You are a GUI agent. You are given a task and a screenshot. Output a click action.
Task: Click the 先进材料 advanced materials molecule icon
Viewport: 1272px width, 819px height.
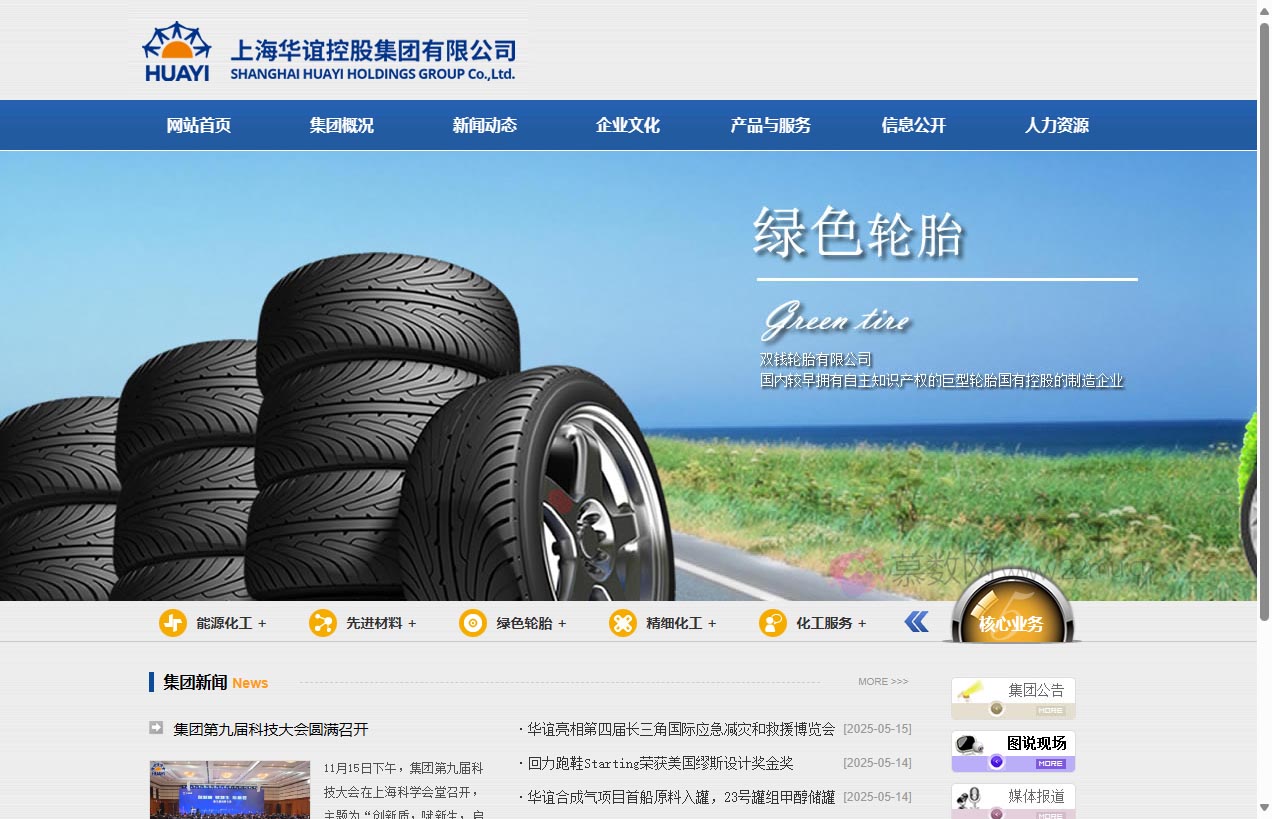322,622
